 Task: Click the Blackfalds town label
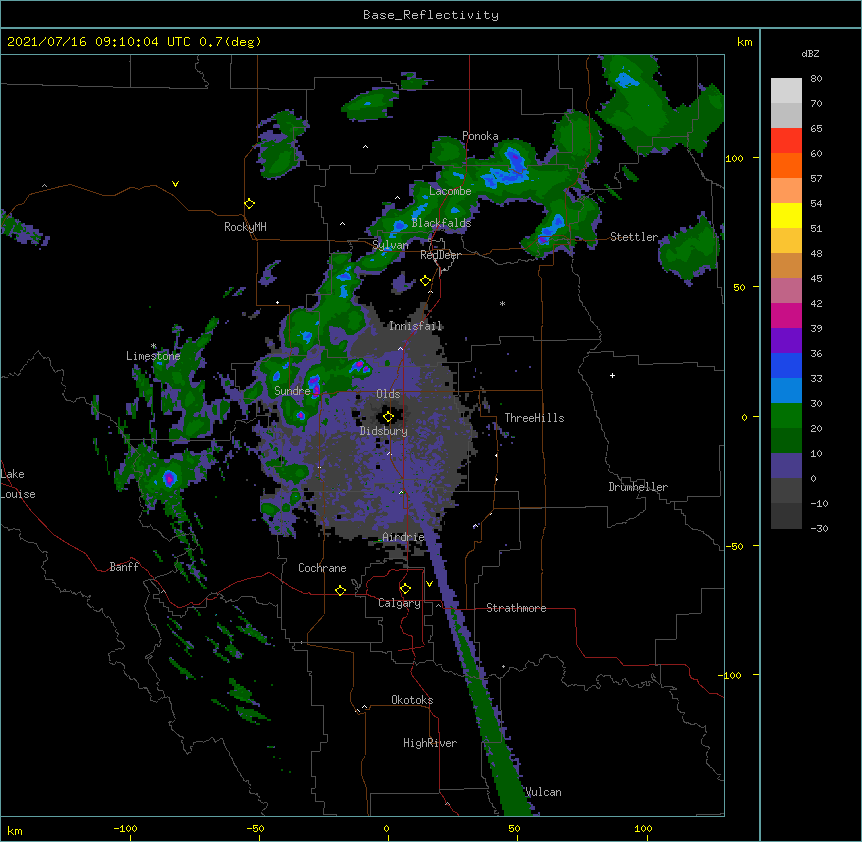click(441, 223)
